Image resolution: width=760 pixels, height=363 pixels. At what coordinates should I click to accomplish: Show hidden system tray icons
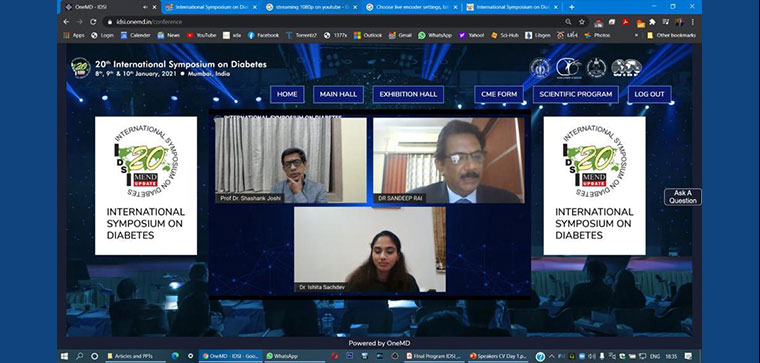[x=551, y=356]
